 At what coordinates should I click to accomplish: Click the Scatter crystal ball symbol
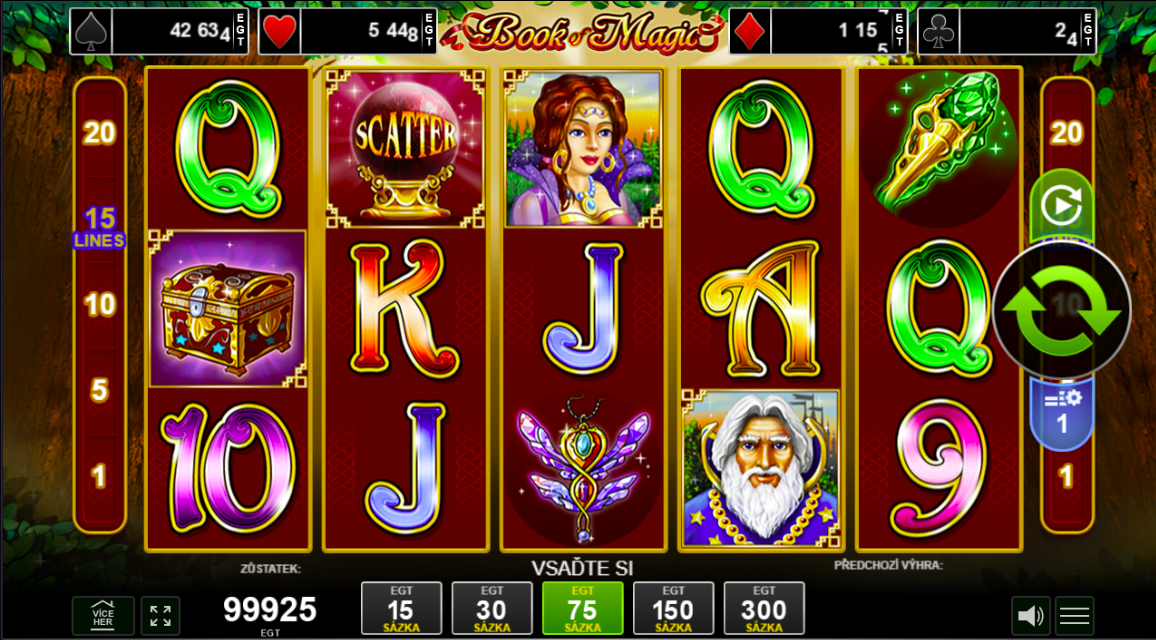point(405,149)
